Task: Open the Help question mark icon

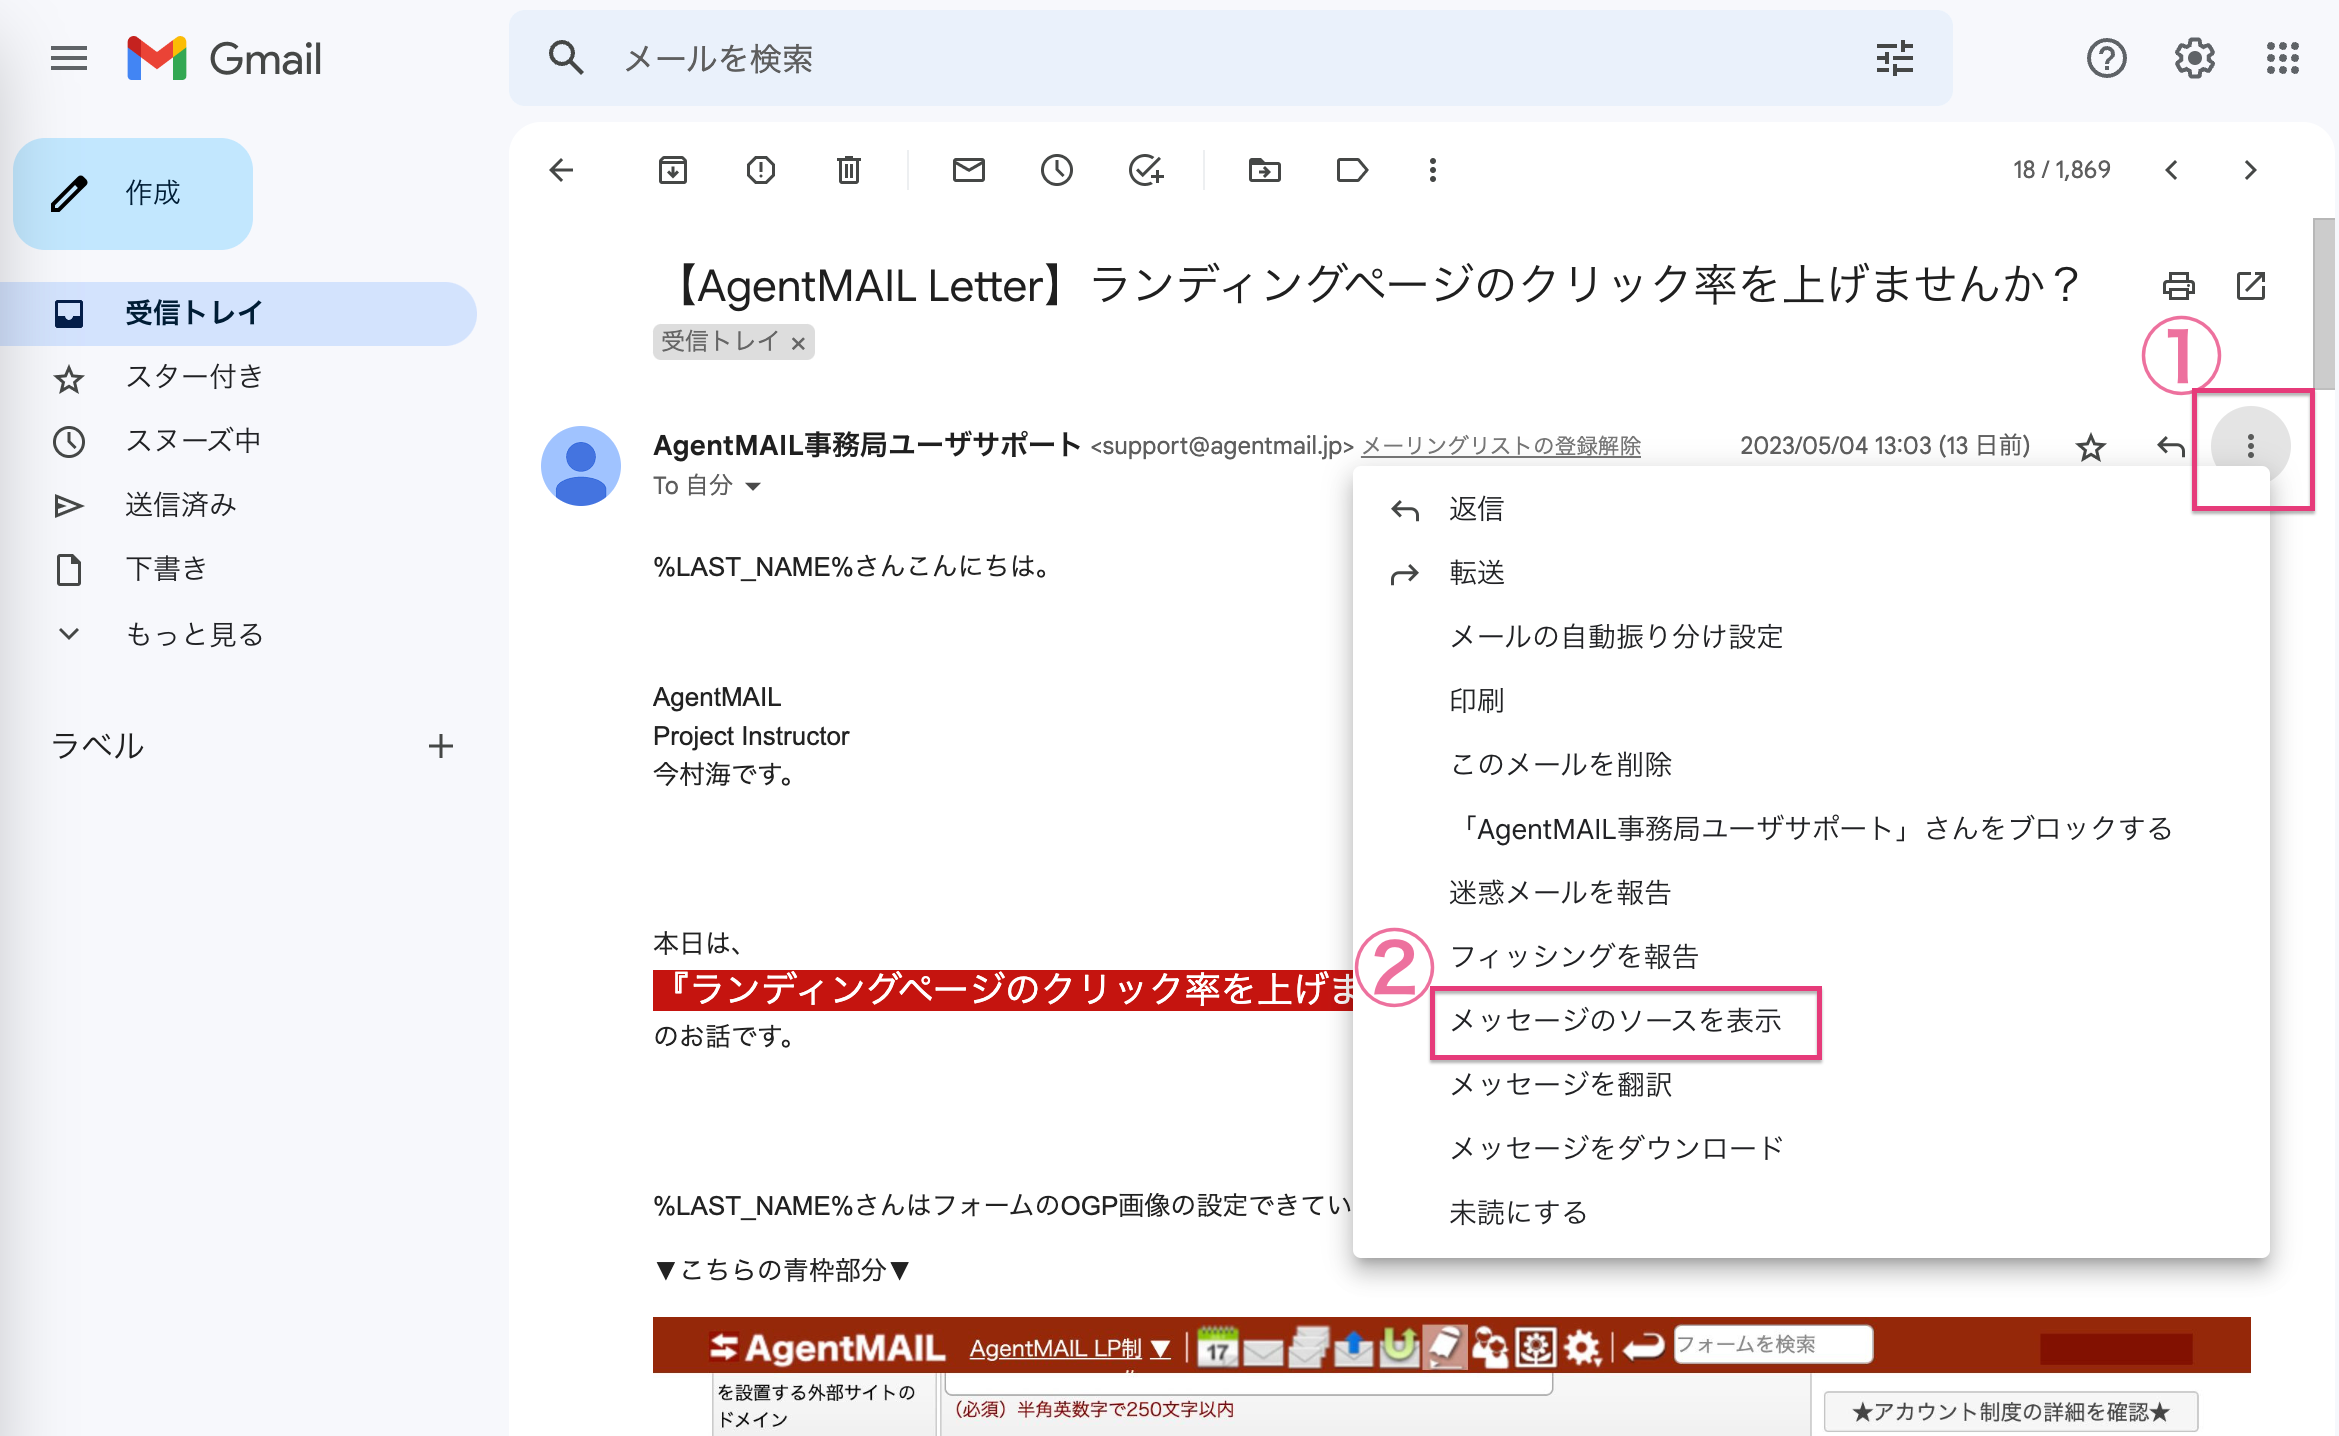Action: pyautogui.click(x=2106, y=58)
